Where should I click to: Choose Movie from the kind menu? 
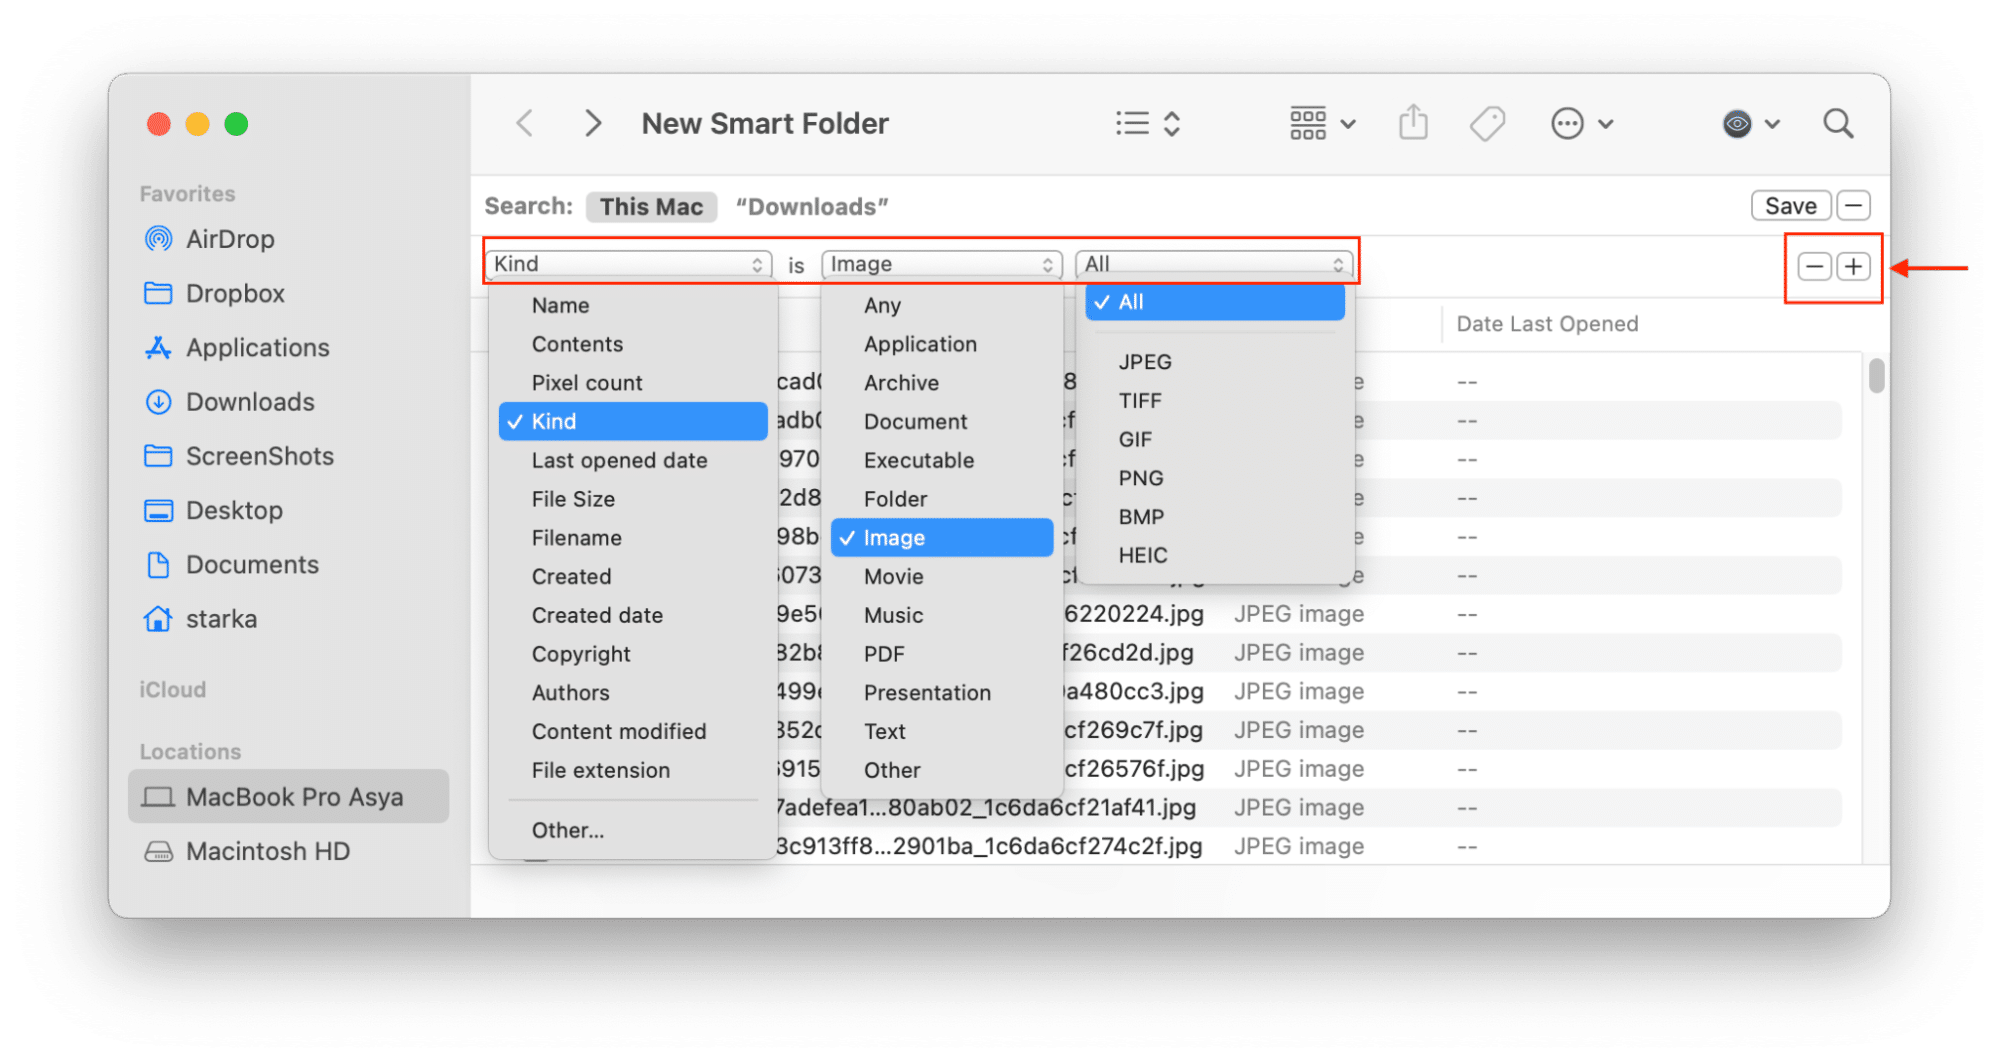pos(892,576)
